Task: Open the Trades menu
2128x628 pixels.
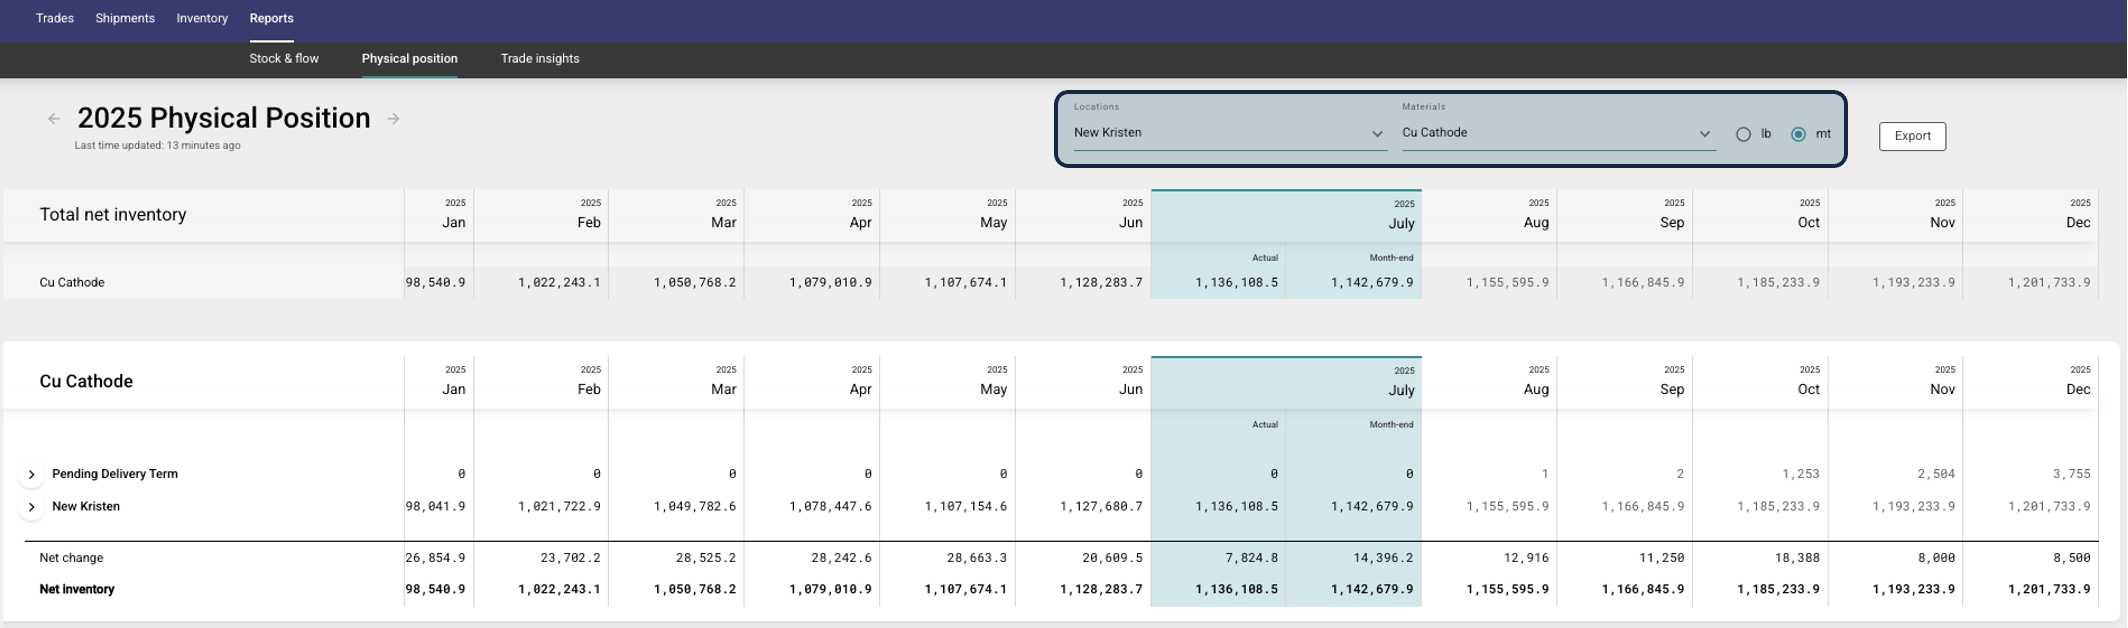Action: [x=55, y=18]
